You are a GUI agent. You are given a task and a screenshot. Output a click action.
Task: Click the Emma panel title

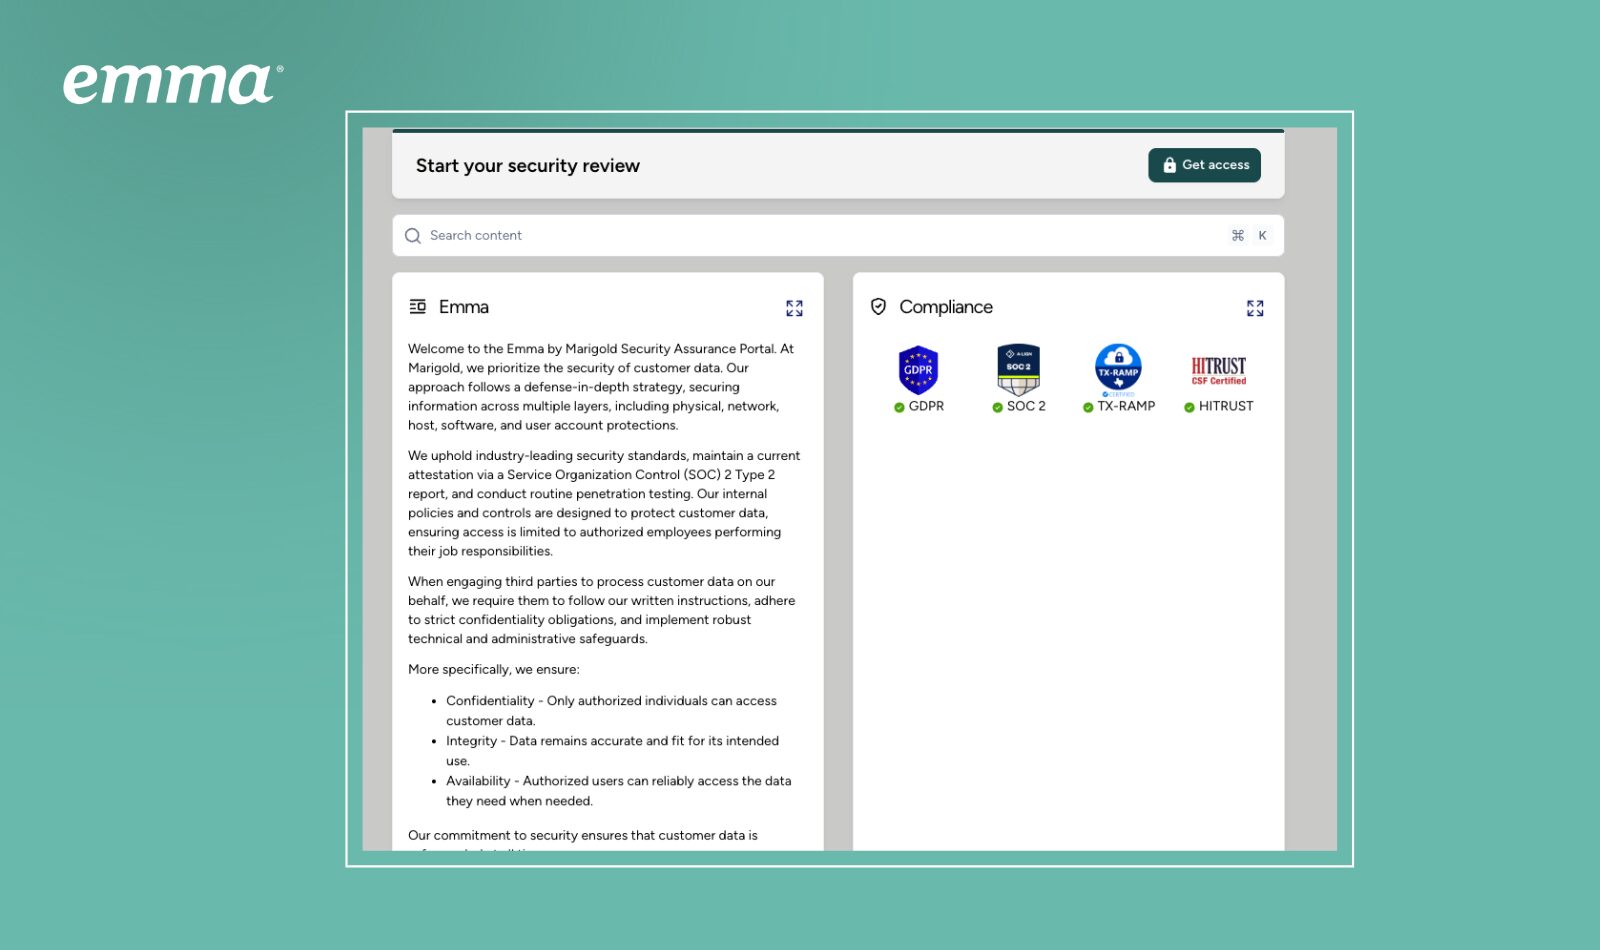click(464, 307)
